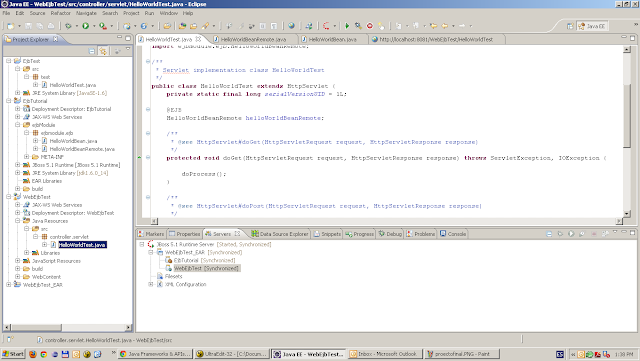Viewport: 640px width, 361px height.
Task: Click the Windows Start button
Action: click(13, 354)
